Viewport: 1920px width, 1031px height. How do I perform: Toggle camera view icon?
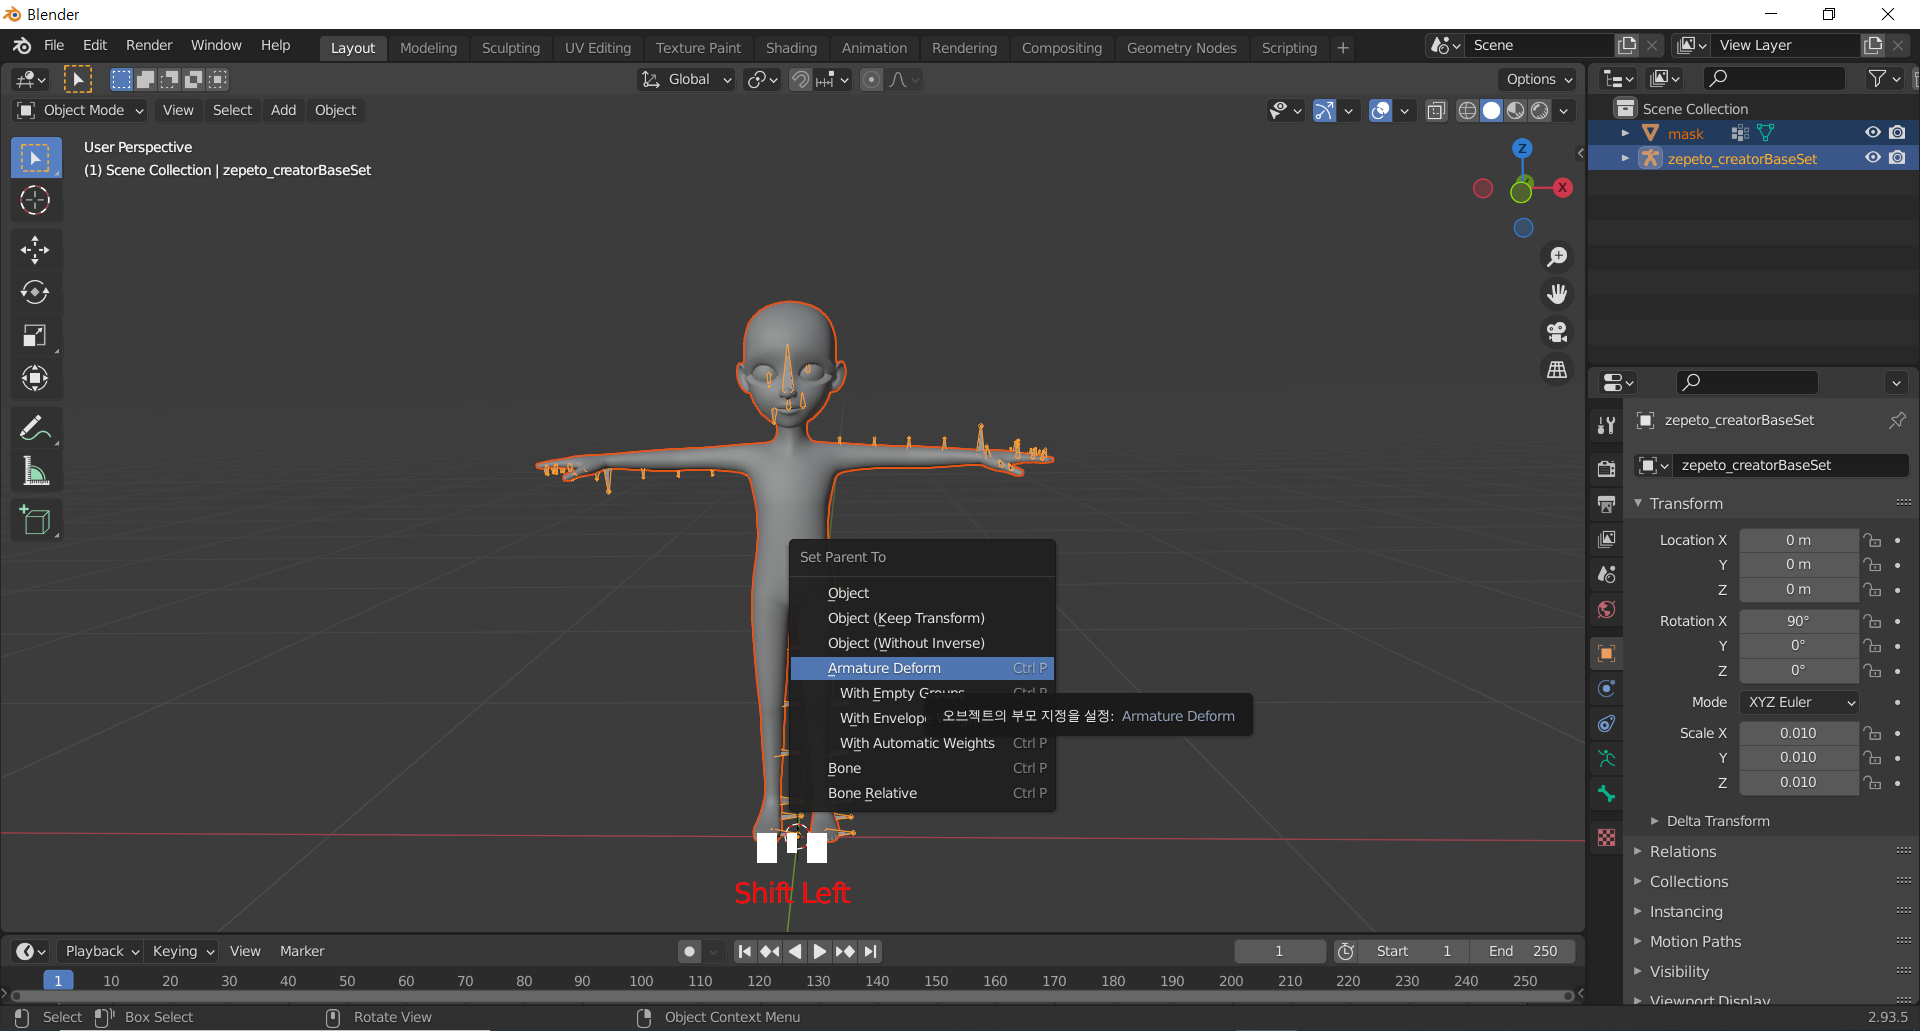(1557, 332)
